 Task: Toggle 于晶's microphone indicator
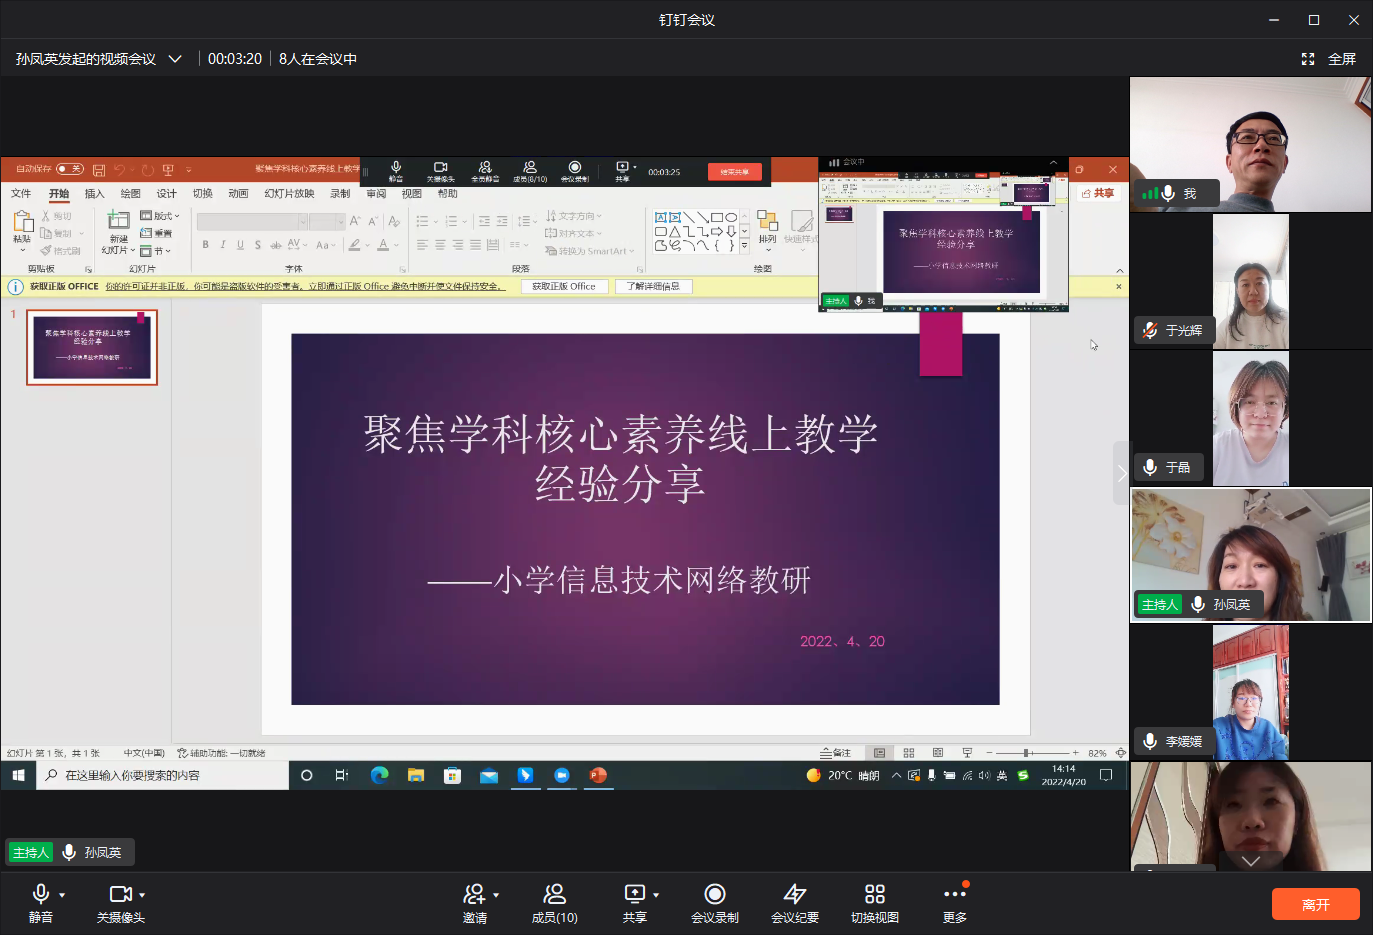tap(1150, 467)
